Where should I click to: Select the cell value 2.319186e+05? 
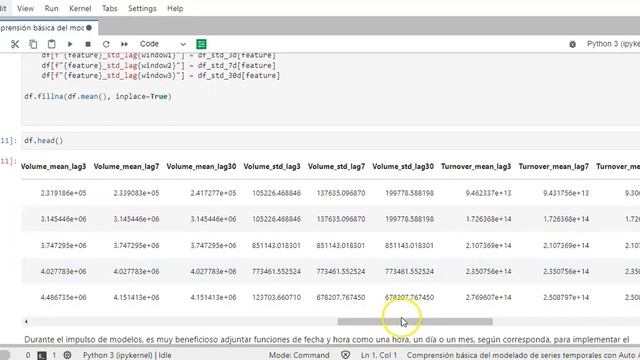click(x=63, y=193)
